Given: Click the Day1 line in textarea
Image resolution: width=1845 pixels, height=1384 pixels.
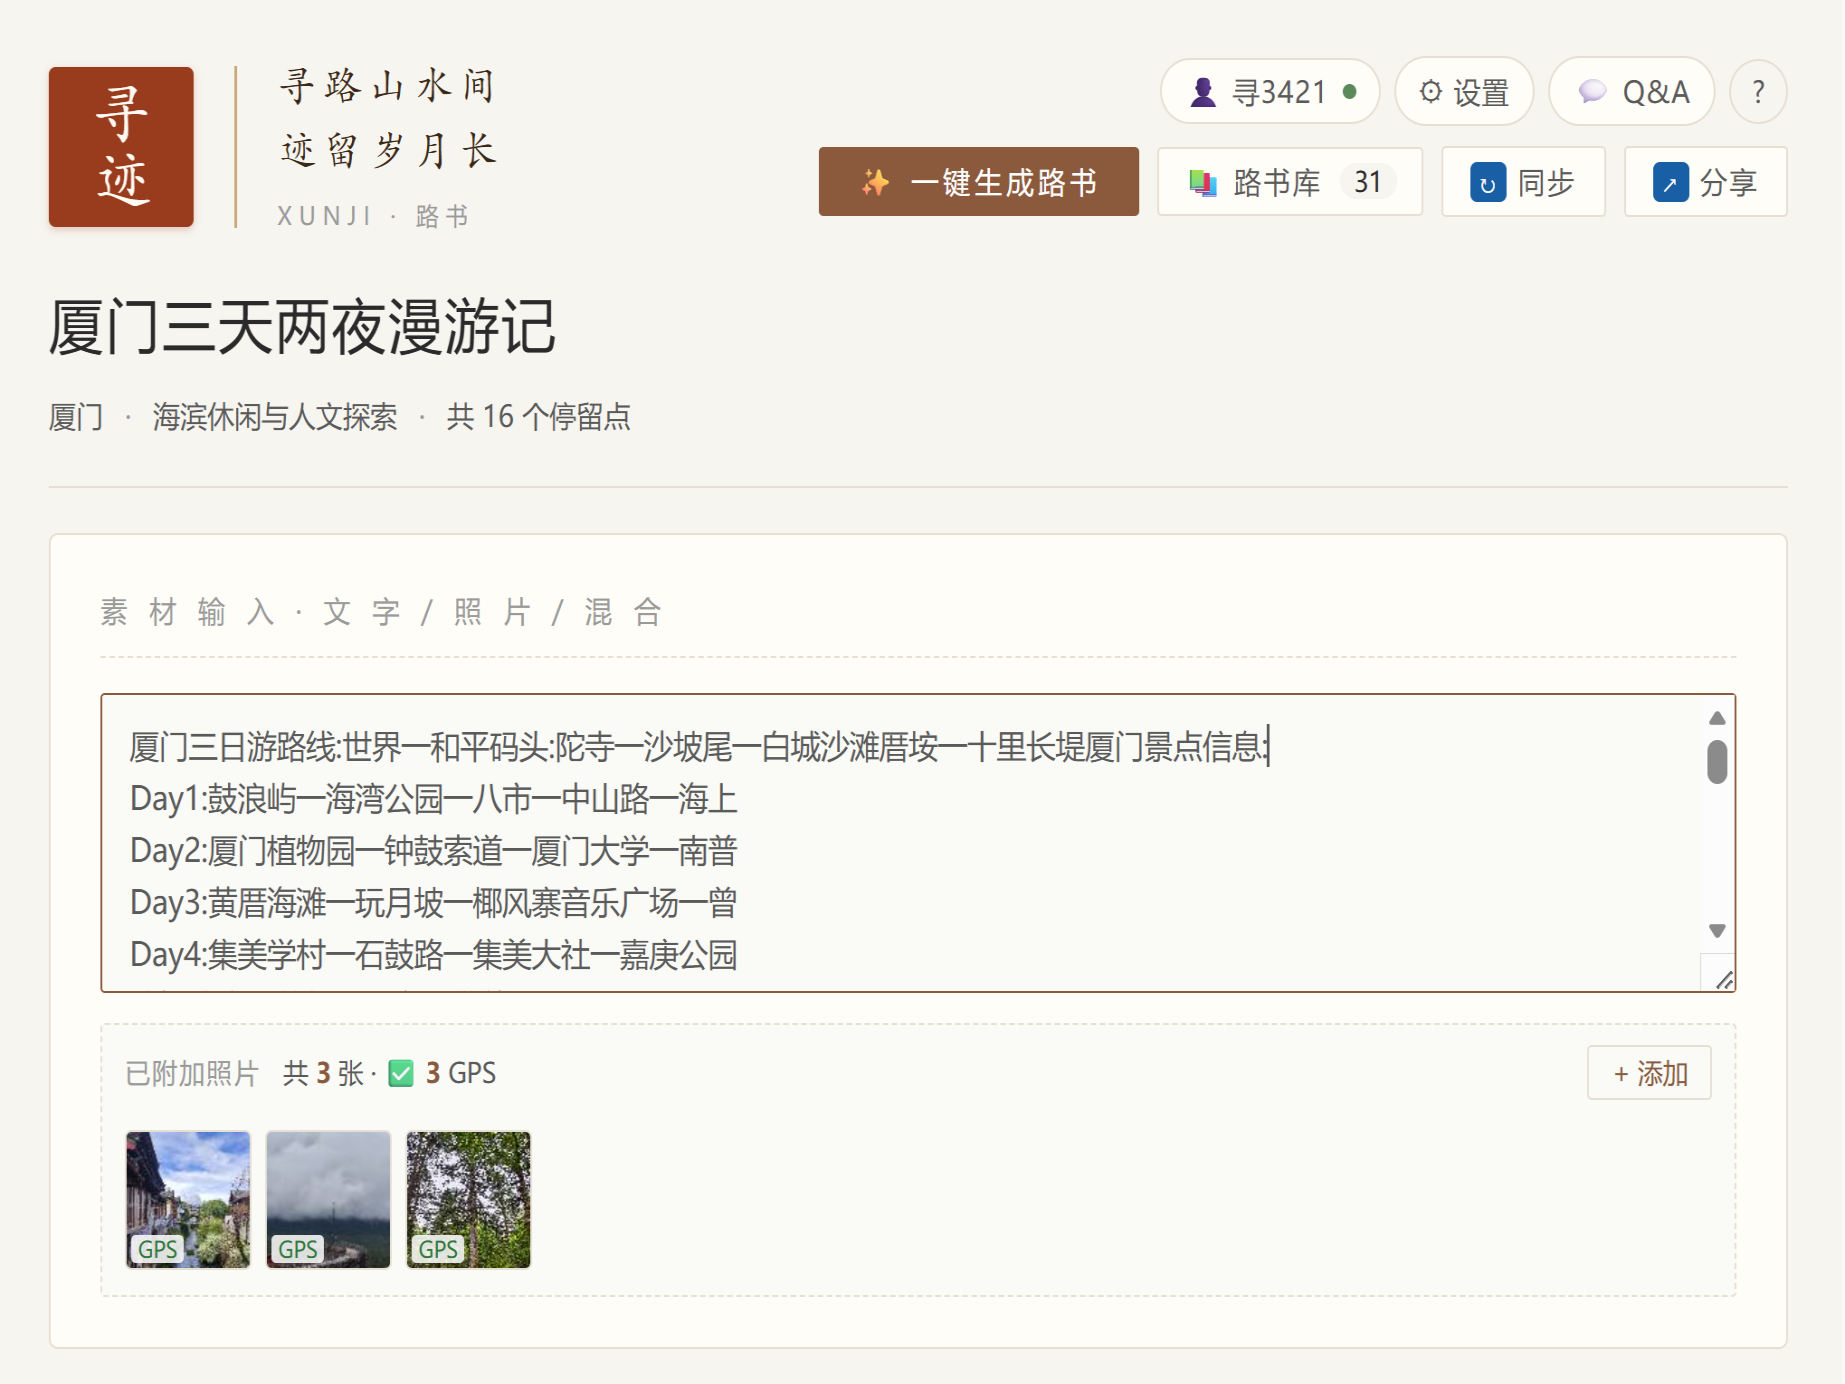Looking at the screenshot, I should click(x=434, y=799).
